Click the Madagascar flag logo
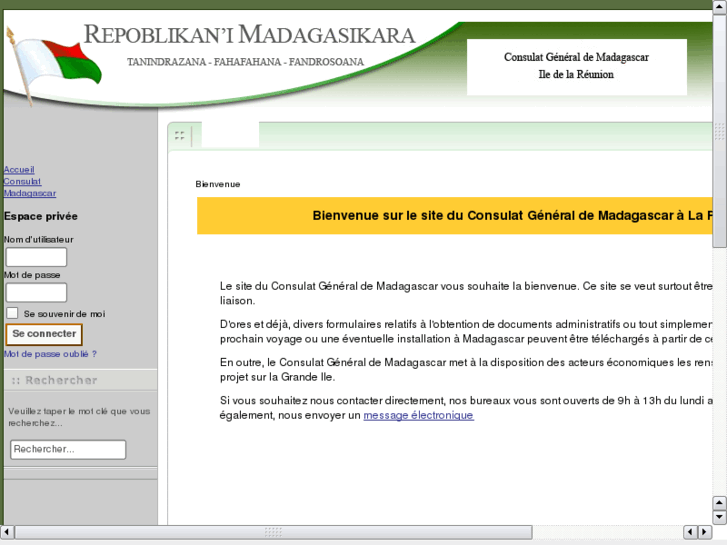The width and height of the screenshot is (727, 545). (53, 65)
